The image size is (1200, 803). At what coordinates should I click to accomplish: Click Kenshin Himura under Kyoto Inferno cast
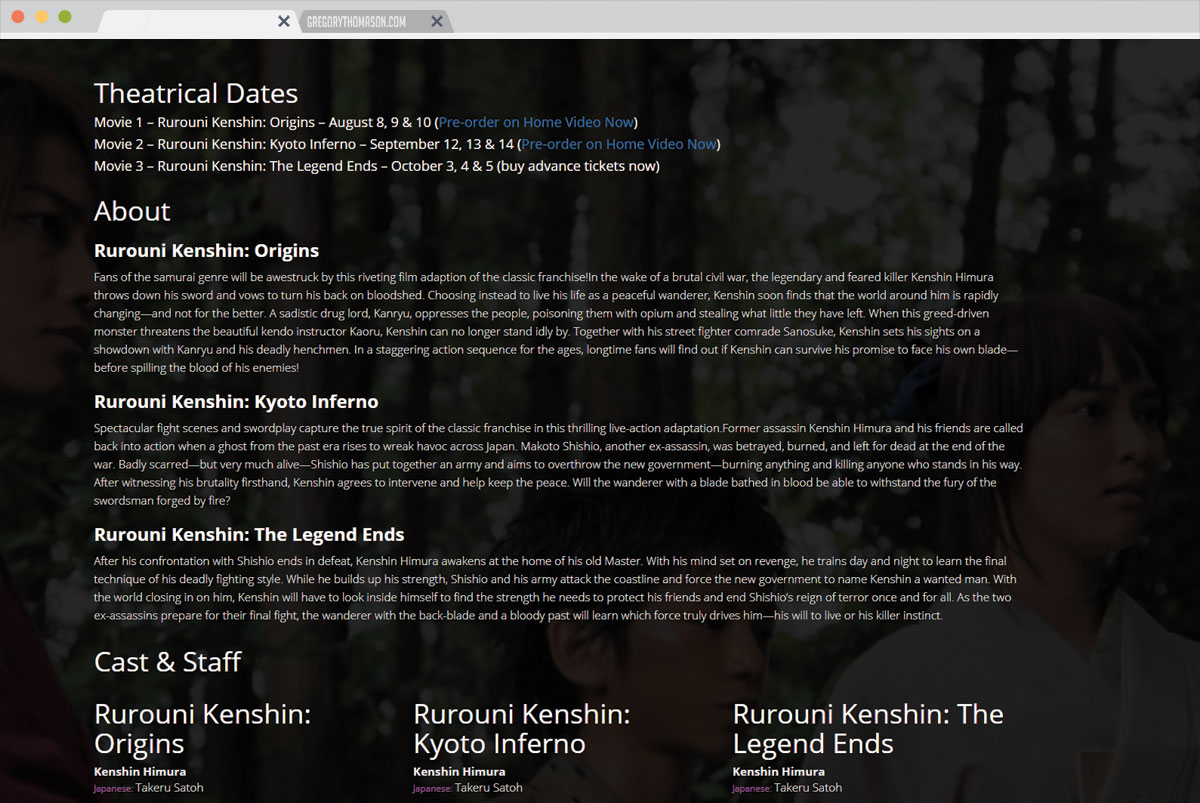(459, 771)
